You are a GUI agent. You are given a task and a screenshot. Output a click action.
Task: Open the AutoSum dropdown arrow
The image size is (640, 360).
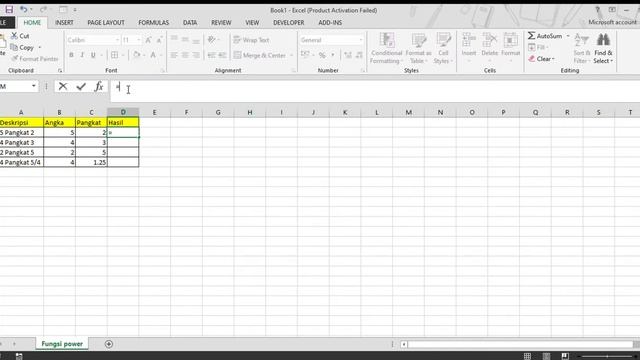(x=568, y=36)
